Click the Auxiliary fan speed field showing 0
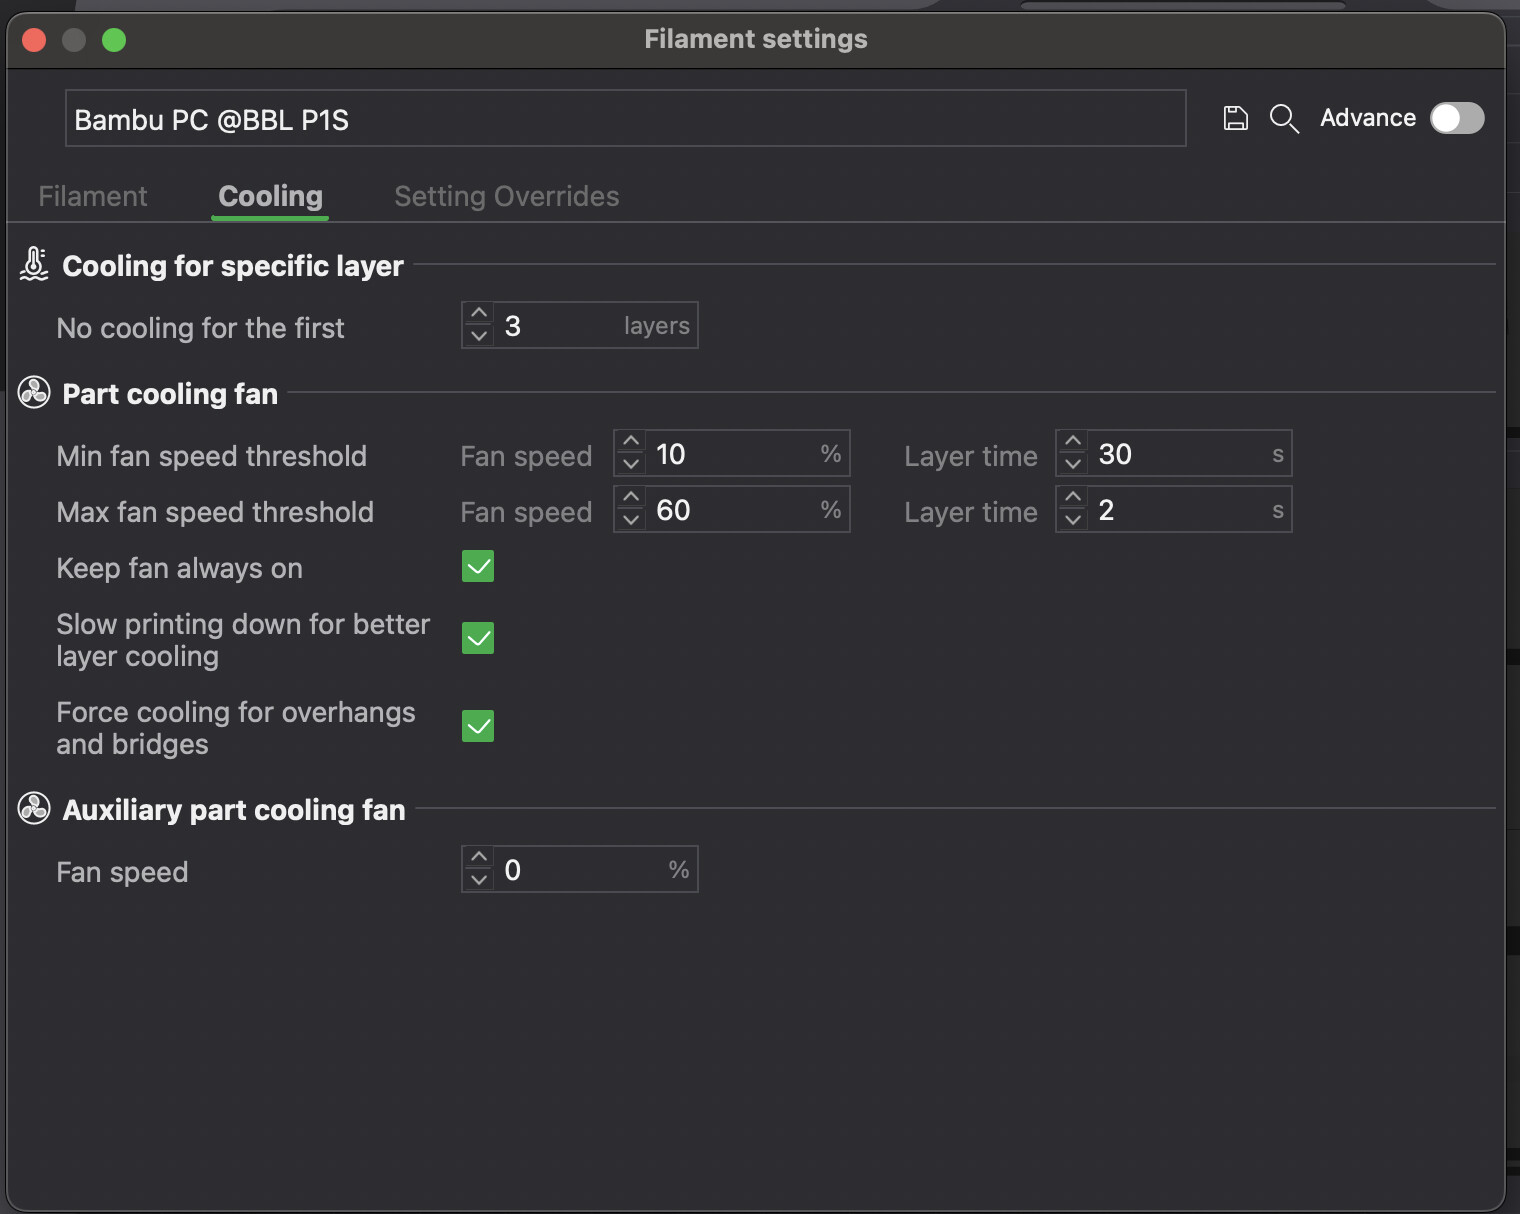 [580, 870]
